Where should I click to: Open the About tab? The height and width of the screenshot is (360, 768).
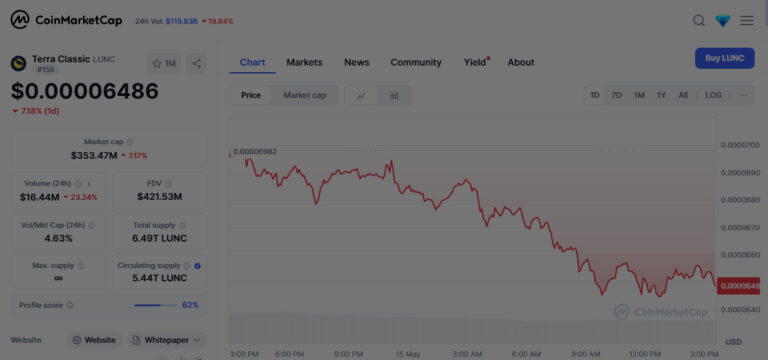point(521,62)
